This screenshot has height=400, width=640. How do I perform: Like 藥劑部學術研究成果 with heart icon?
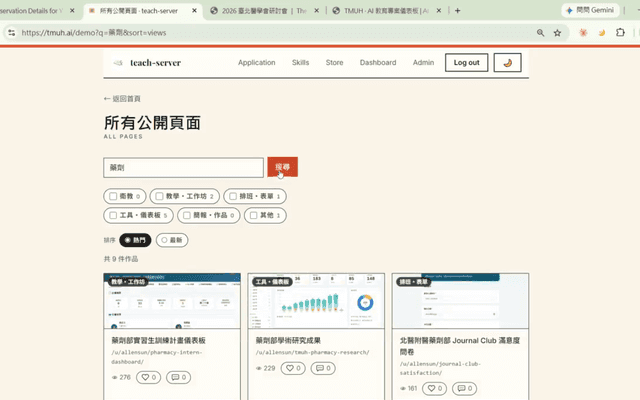click(293, 368)
